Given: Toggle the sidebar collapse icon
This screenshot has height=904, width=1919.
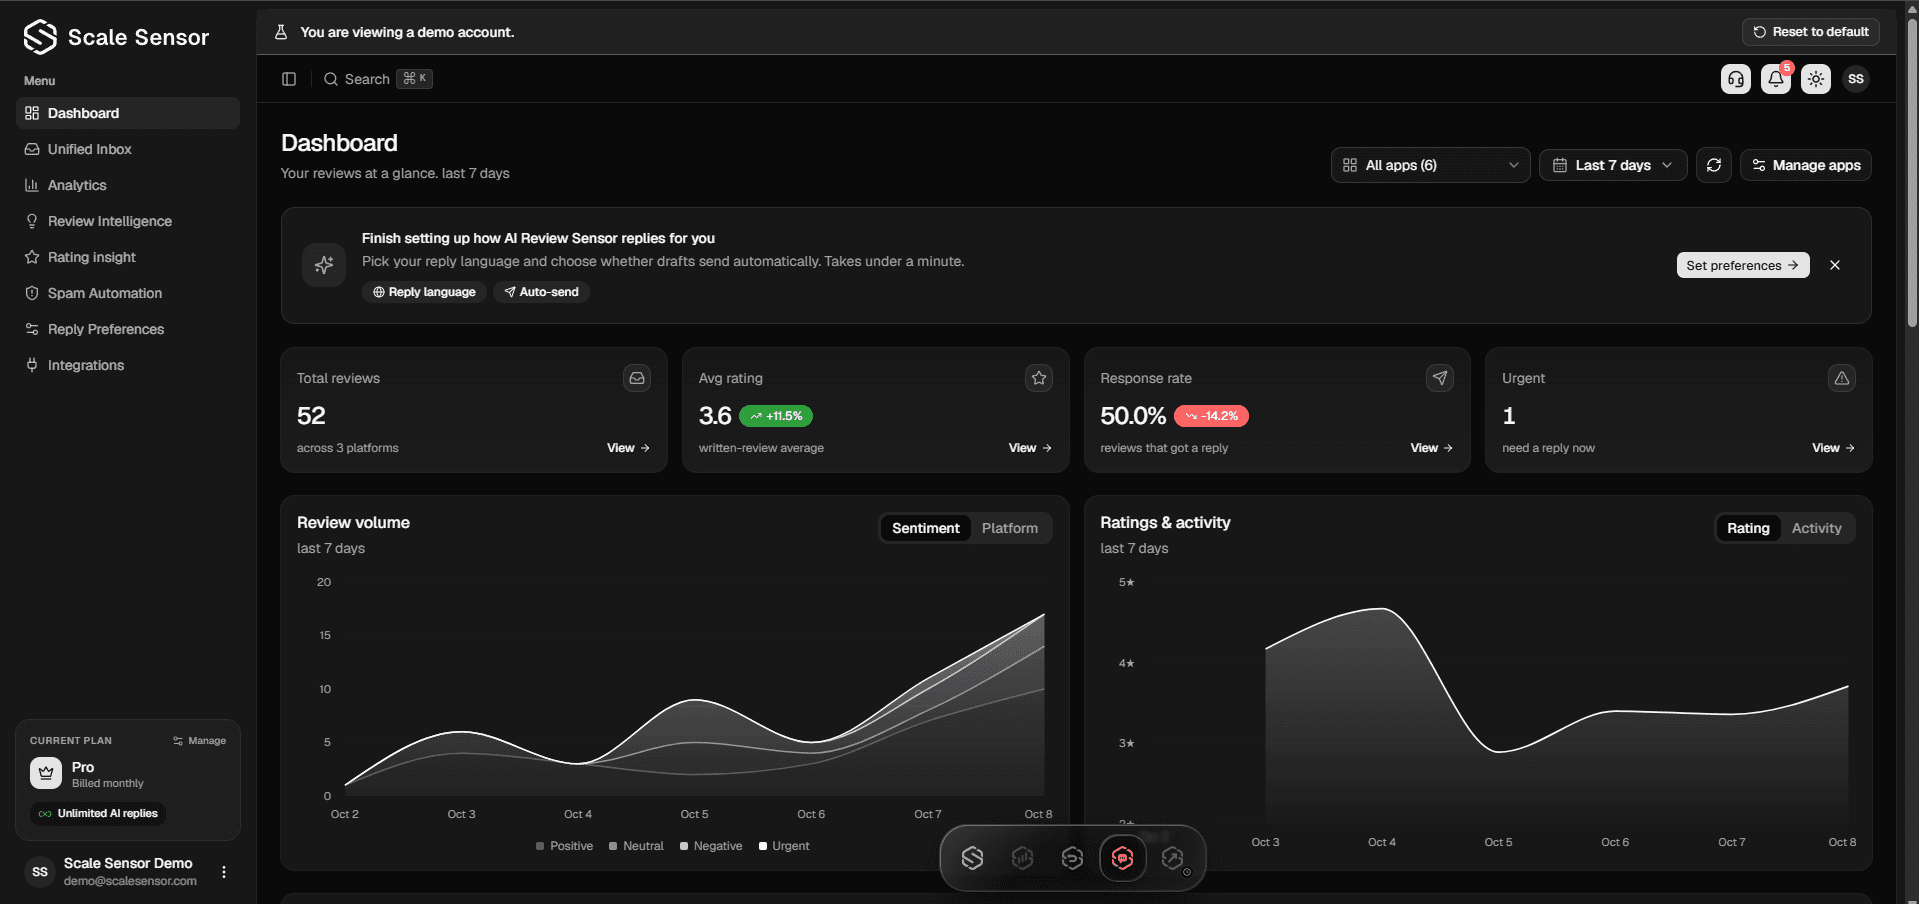Looking at the screenshot, I should point(289,79).
